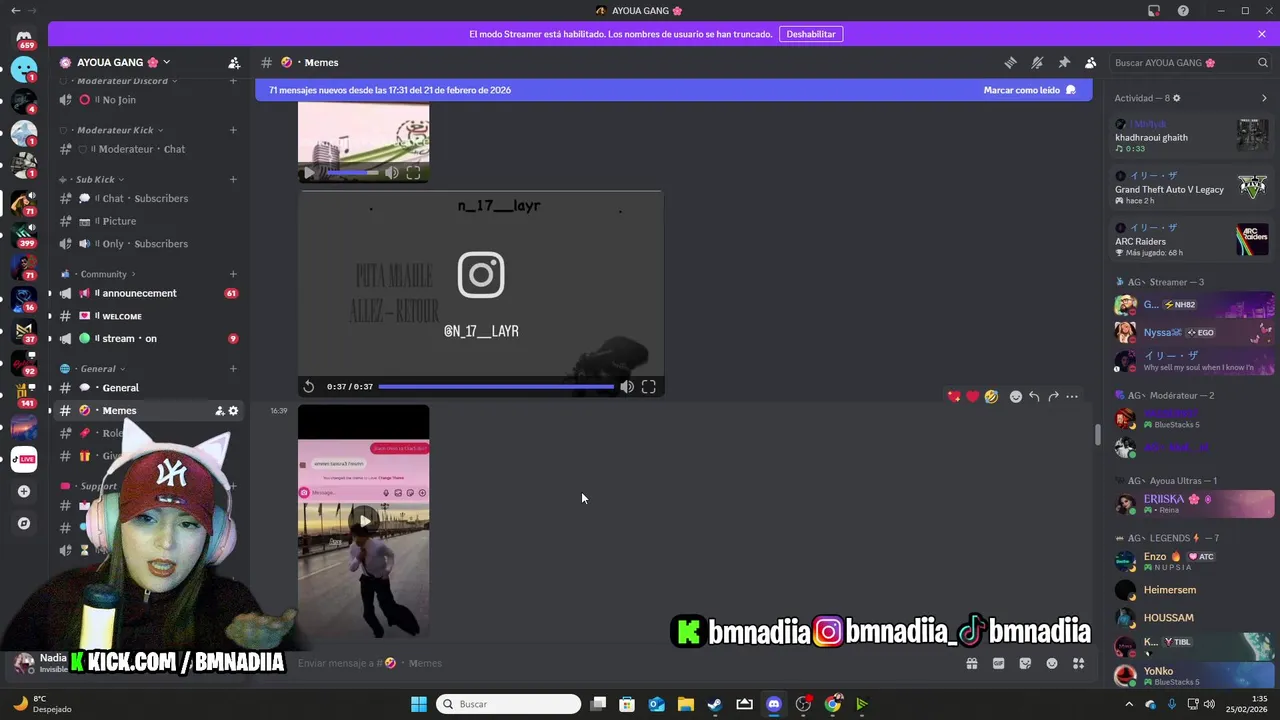Screen dimensions: 1280x720
Task: Show pinned messages with the pin icon
Action: pyautogui.click(x=1064, y=62)
